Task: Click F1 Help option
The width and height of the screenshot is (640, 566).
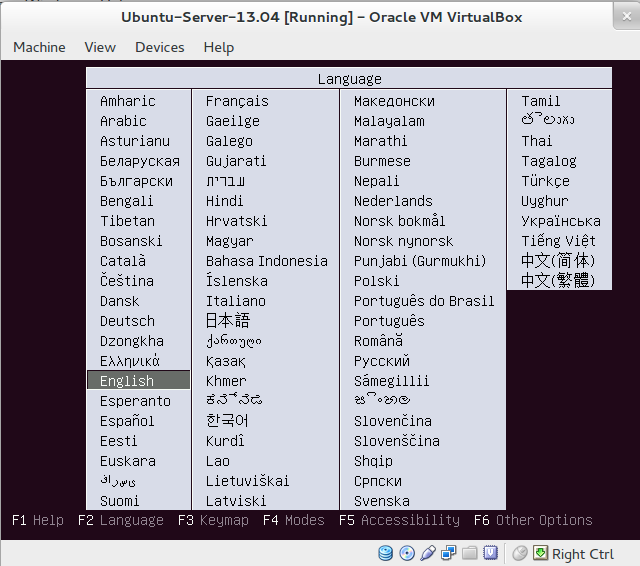Action: (x=38, y=520)
